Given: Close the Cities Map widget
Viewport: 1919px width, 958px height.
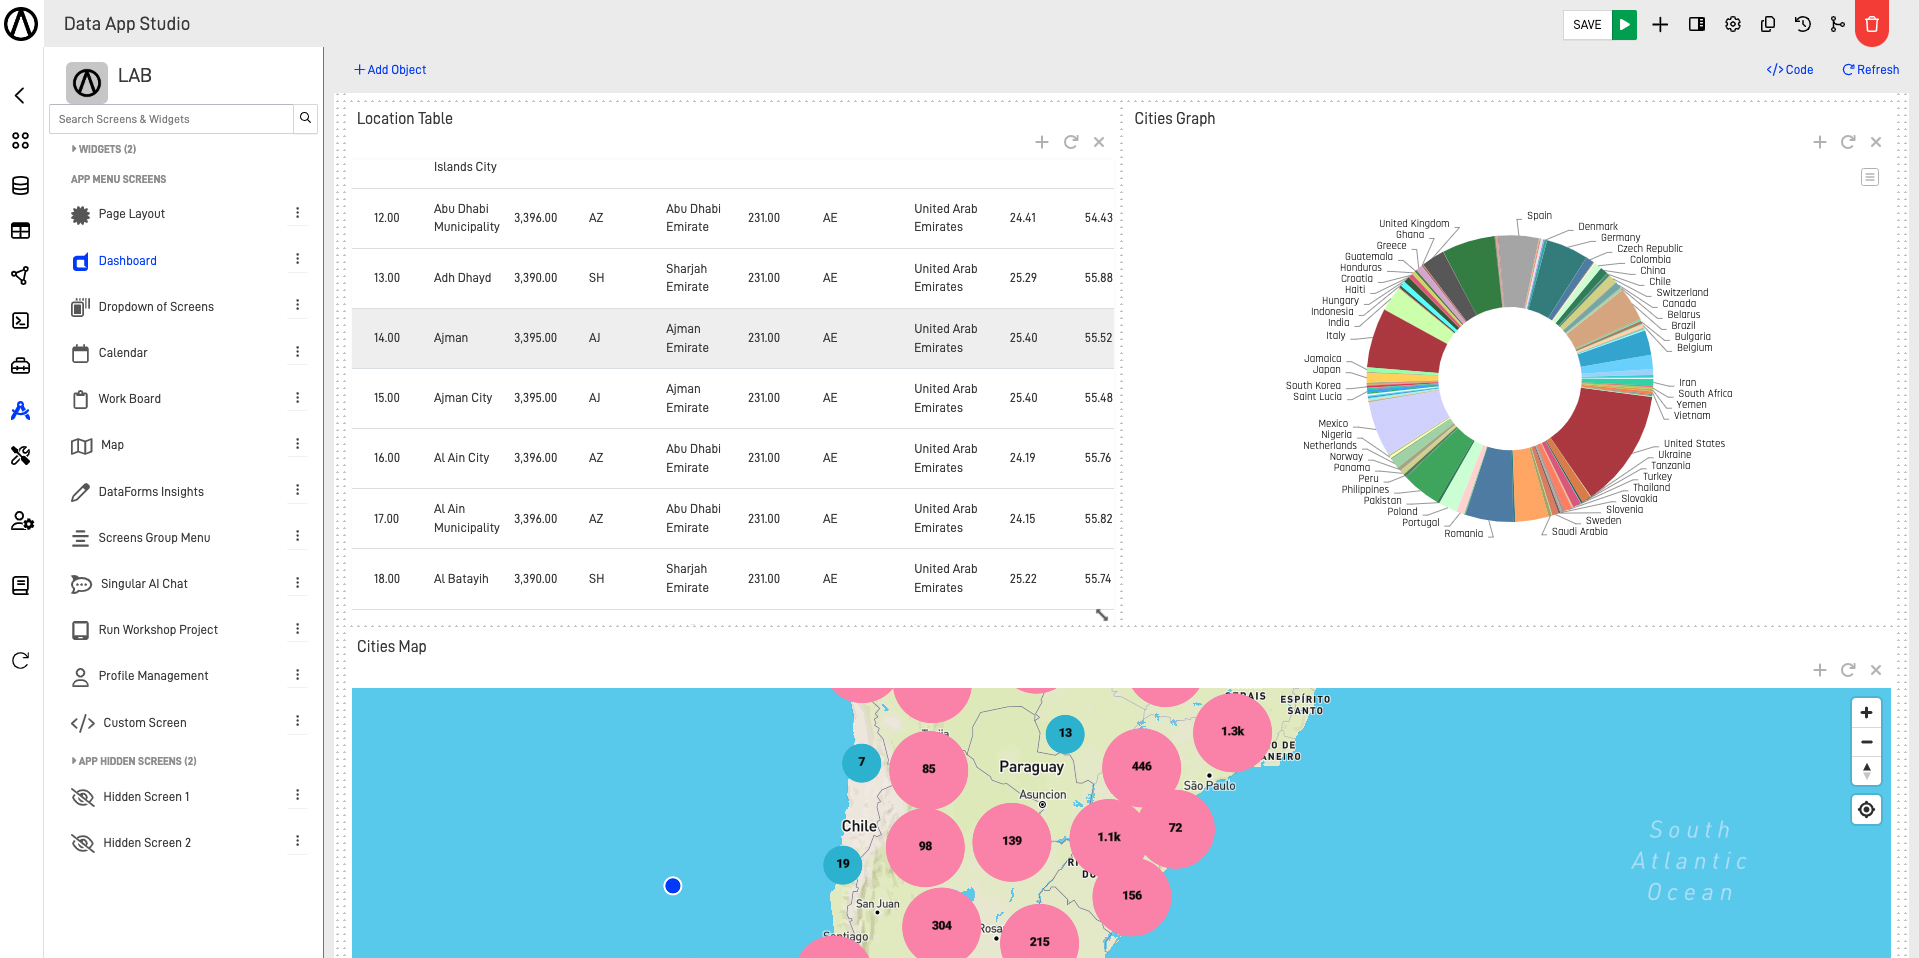Looking at the screenshot, I should pos(1876,670).
